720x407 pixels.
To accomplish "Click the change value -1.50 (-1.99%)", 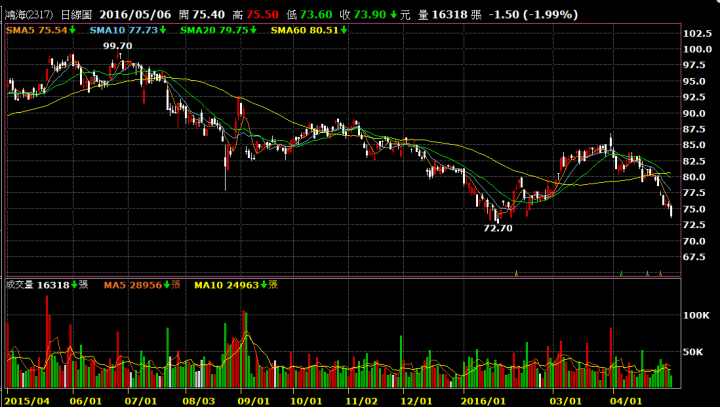I will pos(533,15).
